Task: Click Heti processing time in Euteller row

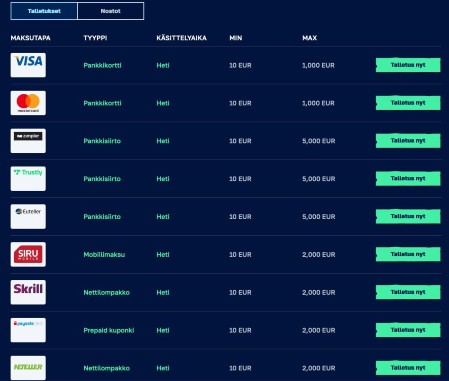Action: click(x=163, y=217)
